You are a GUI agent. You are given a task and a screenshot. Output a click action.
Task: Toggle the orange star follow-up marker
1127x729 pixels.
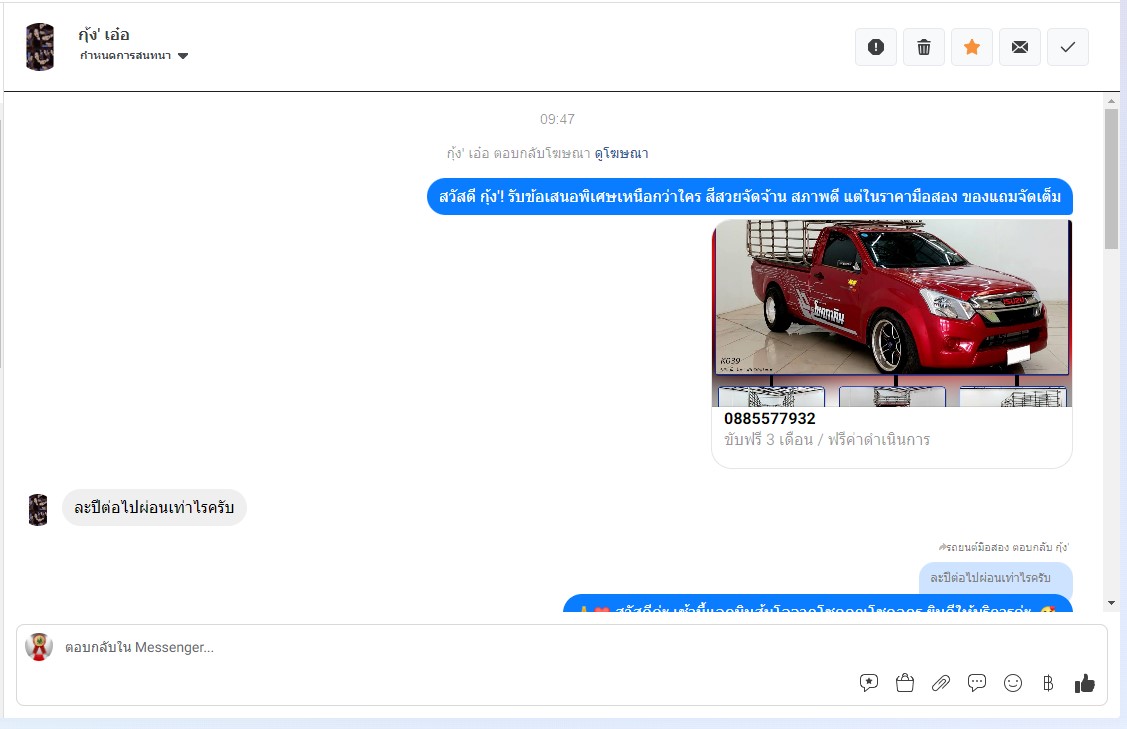[x=972, y=47]
